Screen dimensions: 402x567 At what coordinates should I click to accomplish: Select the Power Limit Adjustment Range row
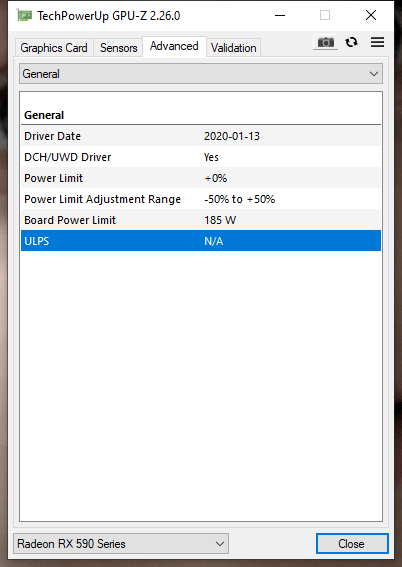[x=201, y=199]
